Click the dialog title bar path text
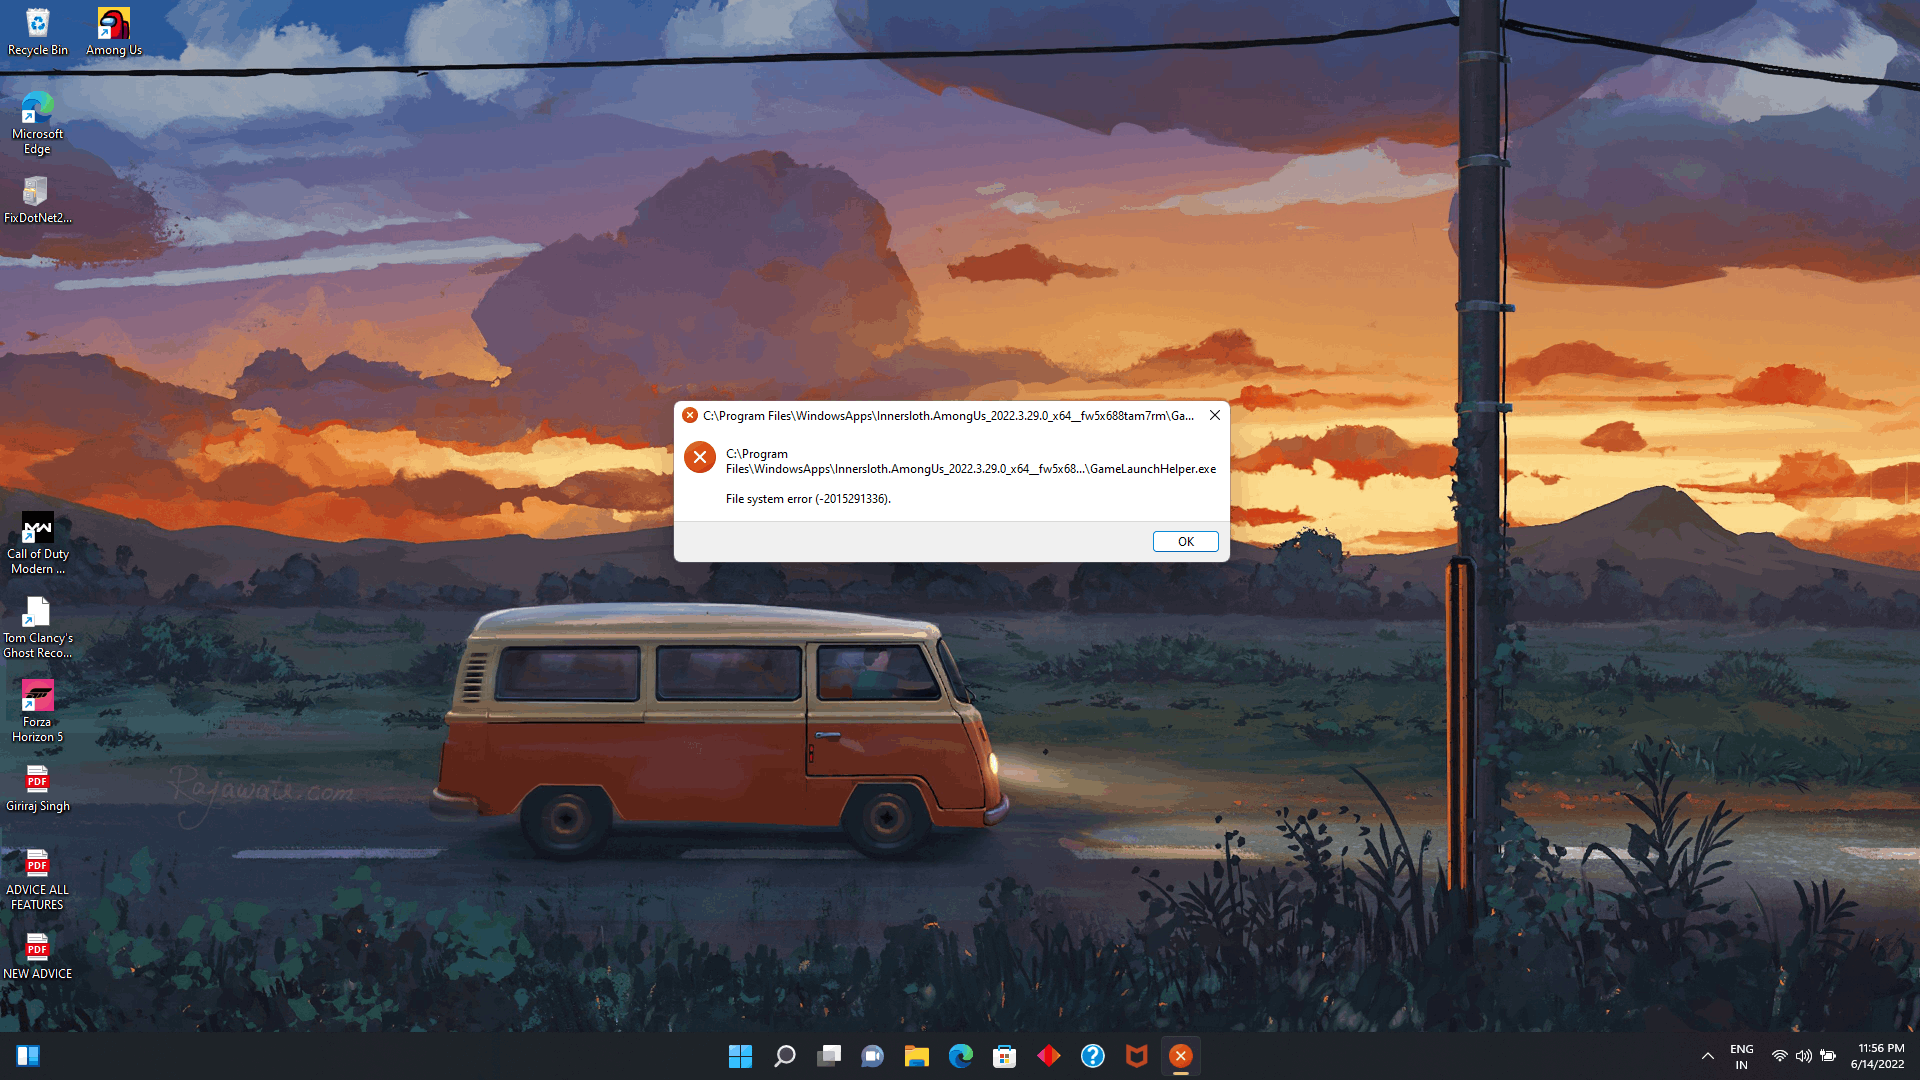The width and height of the screenshot is (1920, 1080). pyautogui.click(x=948, y=416)
